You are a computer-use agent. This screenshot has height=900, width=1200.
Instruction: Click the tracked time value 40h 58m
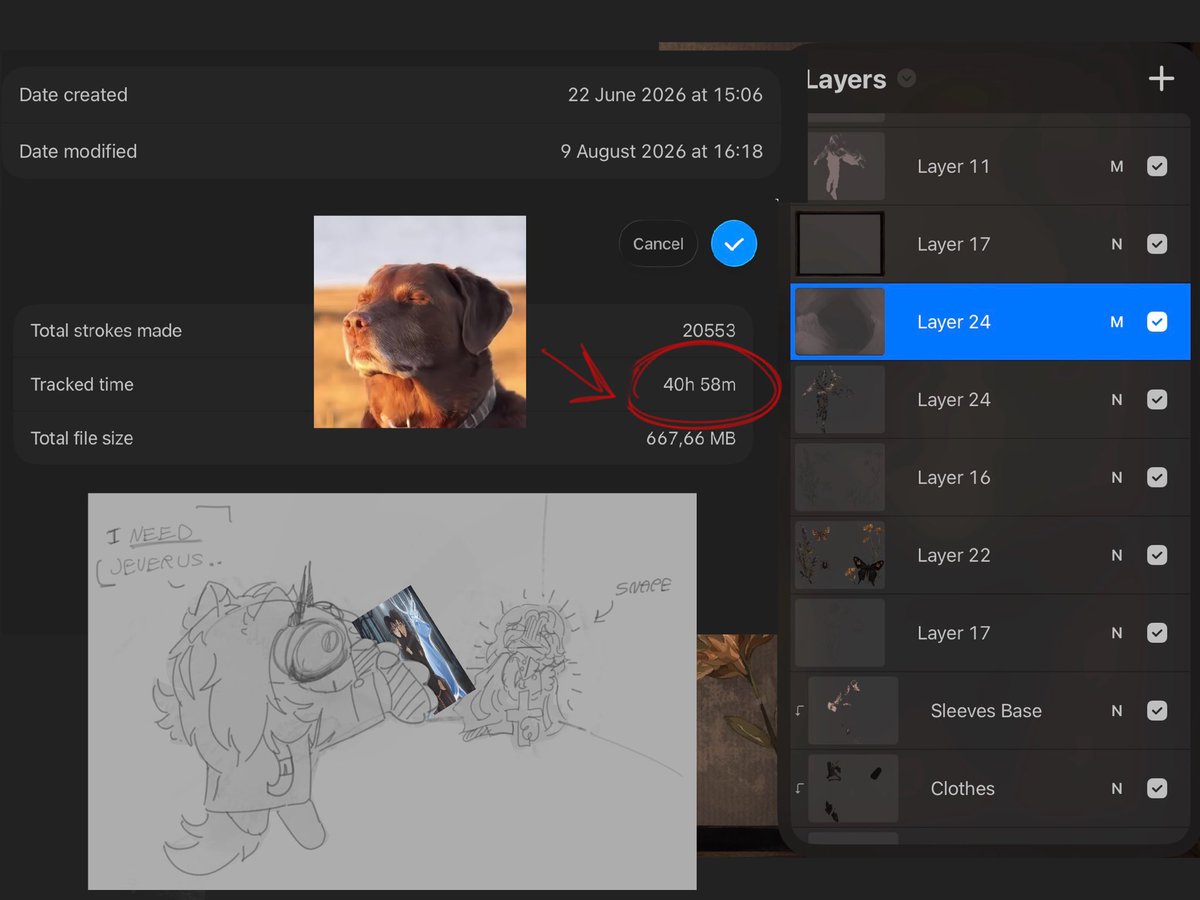click(699, 385)
